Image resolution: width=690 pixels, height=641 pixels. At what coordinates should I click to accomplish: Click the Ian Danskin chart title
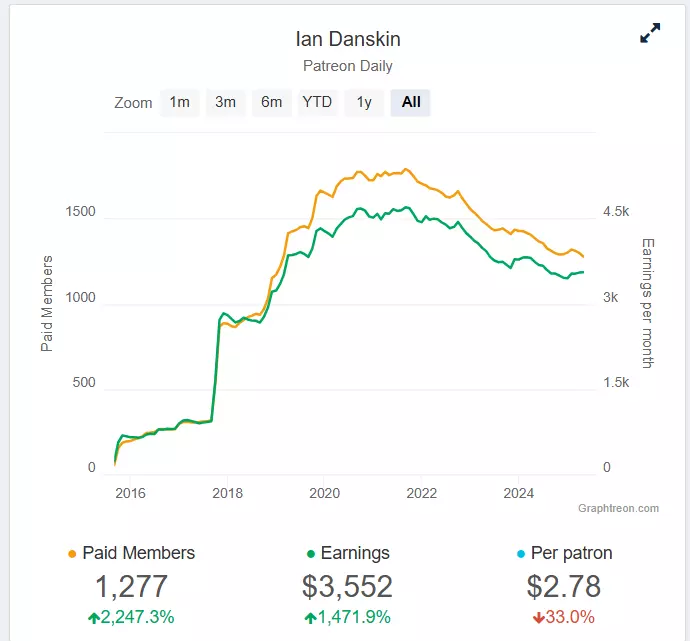pos(348,39)
